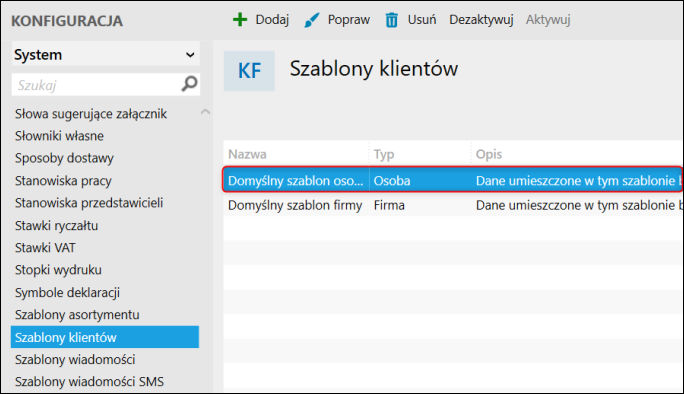Focus the Szukaj search field
684x394 pixels.
click(x=97, y=85)
